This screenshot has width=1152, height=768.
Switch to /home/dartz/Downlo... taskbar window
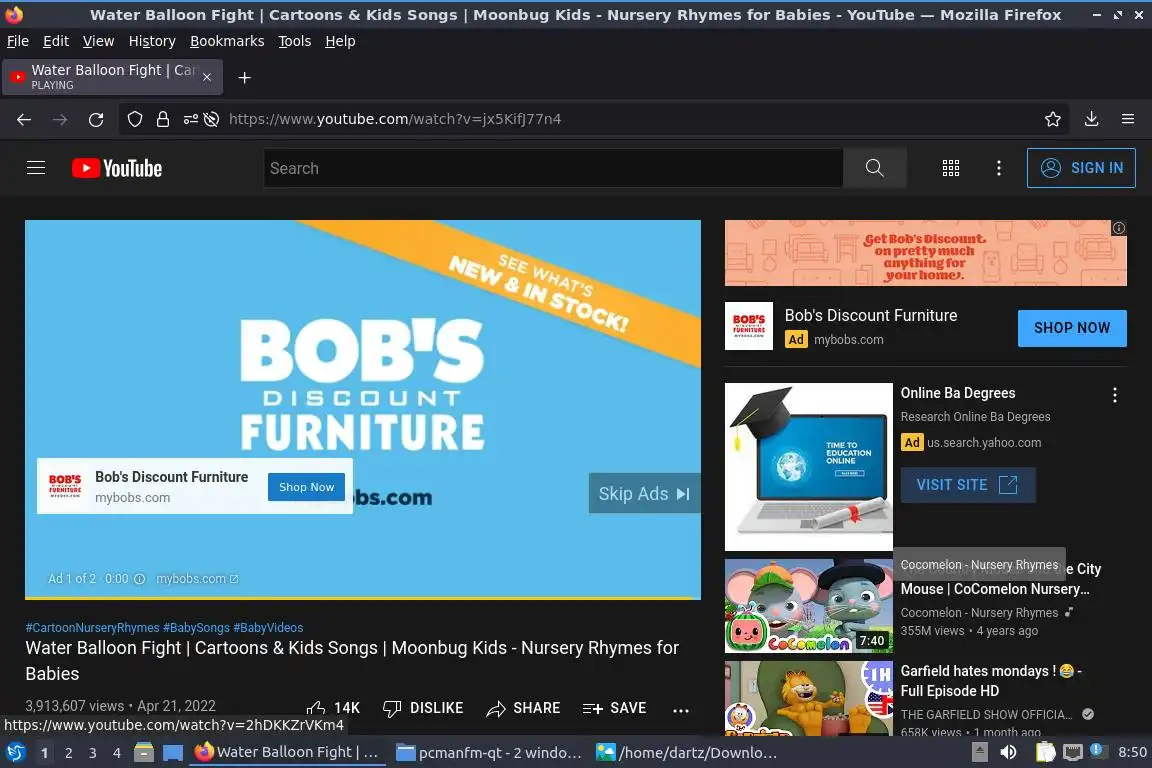pyautogui.click(x=686, y=753)
